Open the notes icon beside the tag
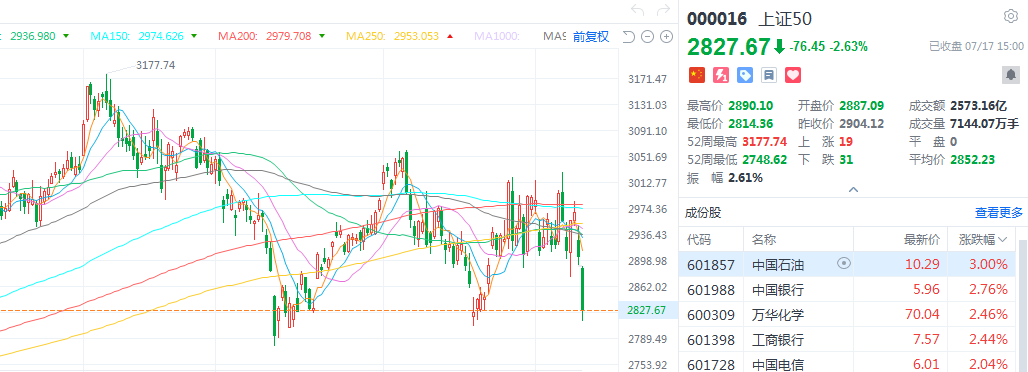 (769, 75)
